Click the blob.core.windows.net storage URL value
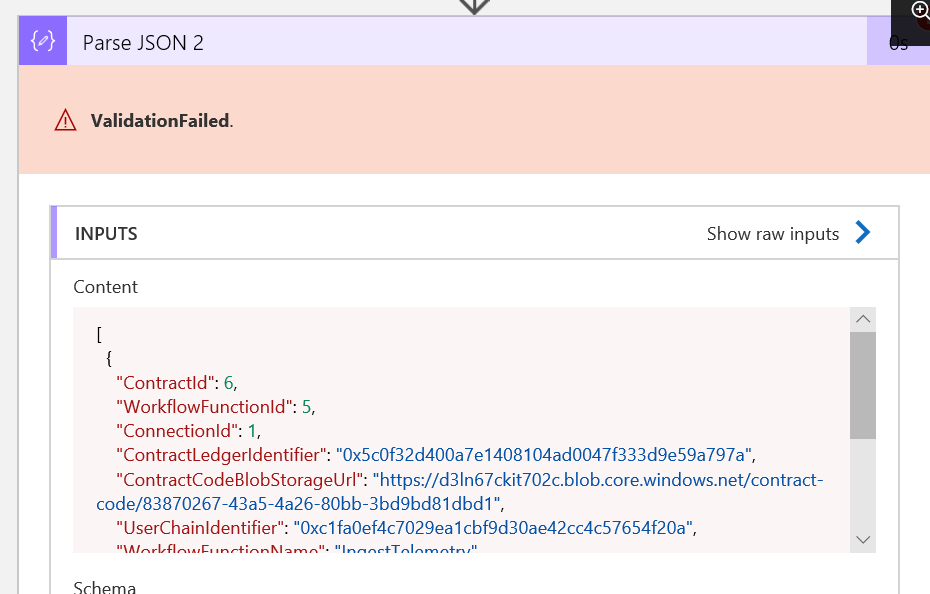 (598, 480)
